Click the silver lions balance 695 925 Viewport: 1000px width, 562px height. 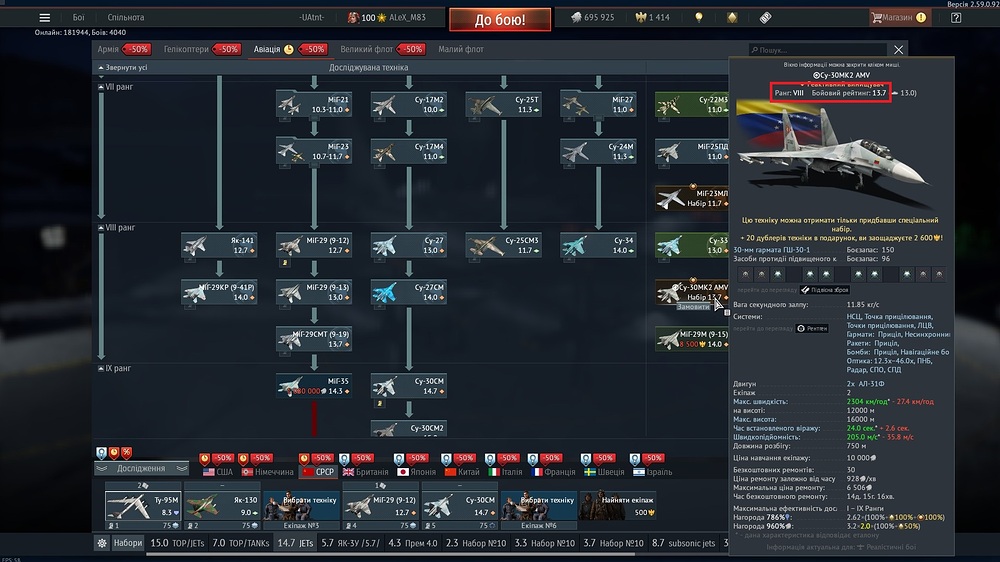[x=592, y=18]
